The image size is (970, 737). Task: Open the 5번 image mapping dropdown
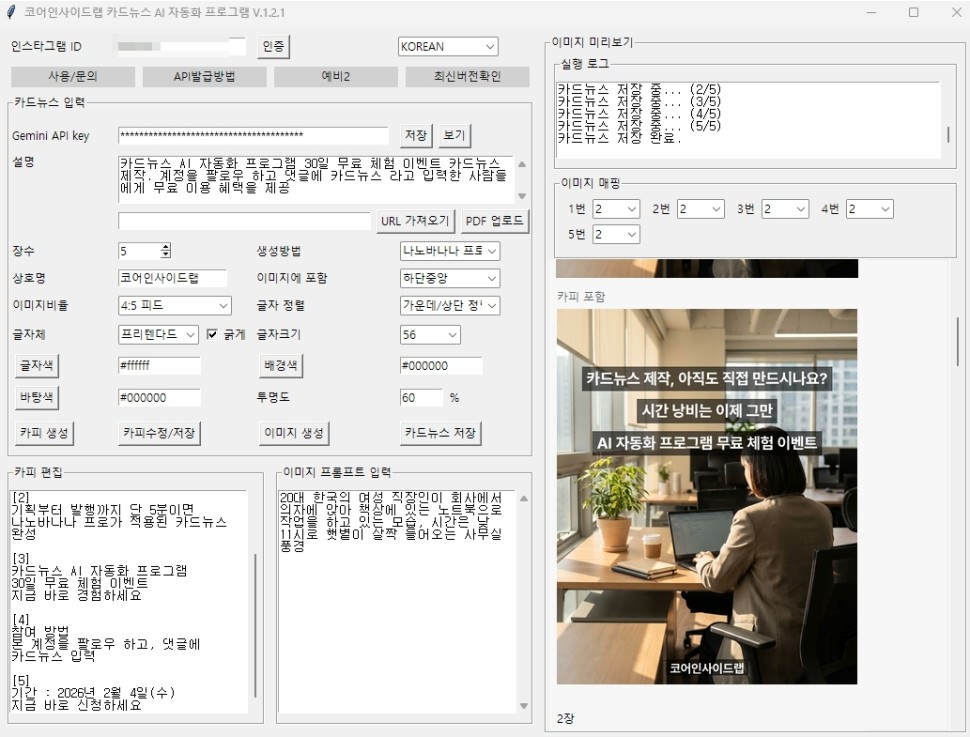(x=616, y=235)
